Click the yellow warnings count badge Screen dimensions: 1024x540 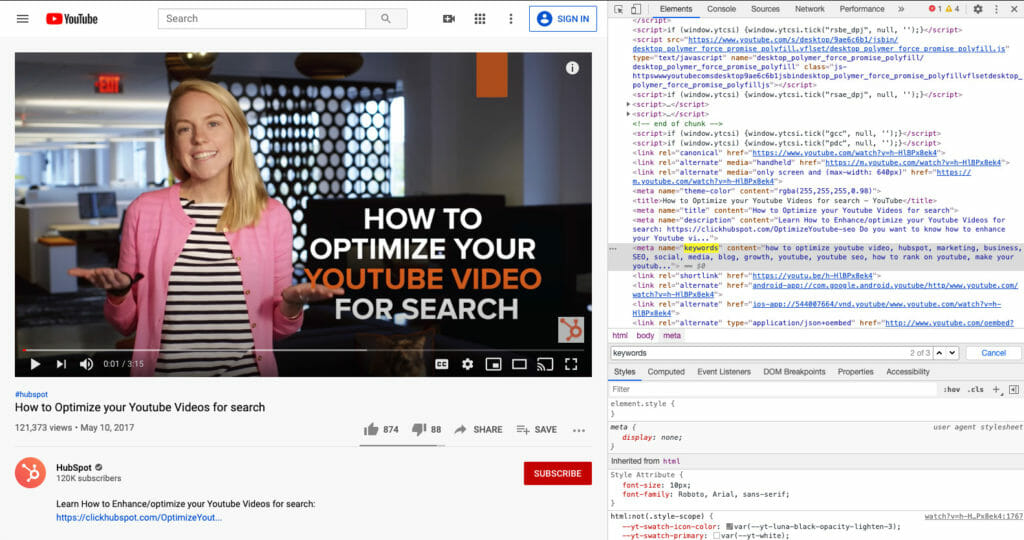[x=953, y=9]
